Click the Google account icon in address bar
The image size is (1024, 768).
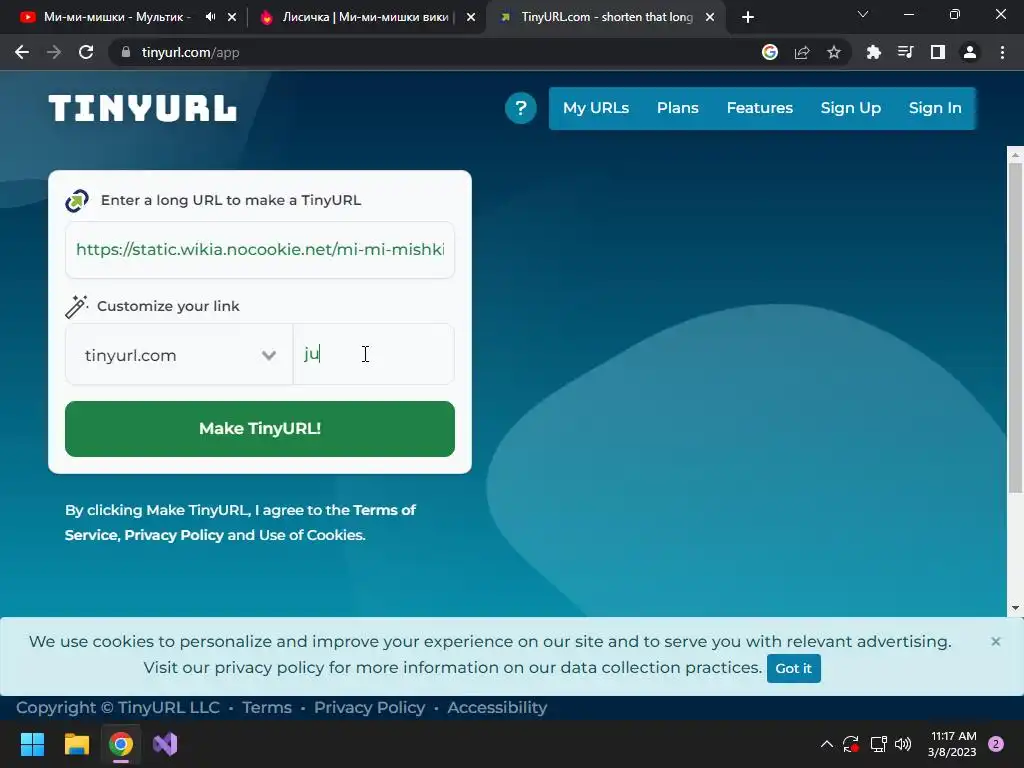(x=770, y=52)
